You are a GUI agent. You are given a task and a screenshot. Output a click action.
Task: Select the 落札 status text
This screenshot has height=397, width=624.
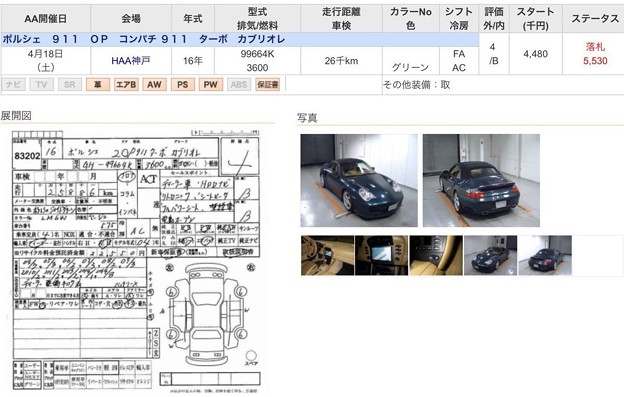click(595, 47)
